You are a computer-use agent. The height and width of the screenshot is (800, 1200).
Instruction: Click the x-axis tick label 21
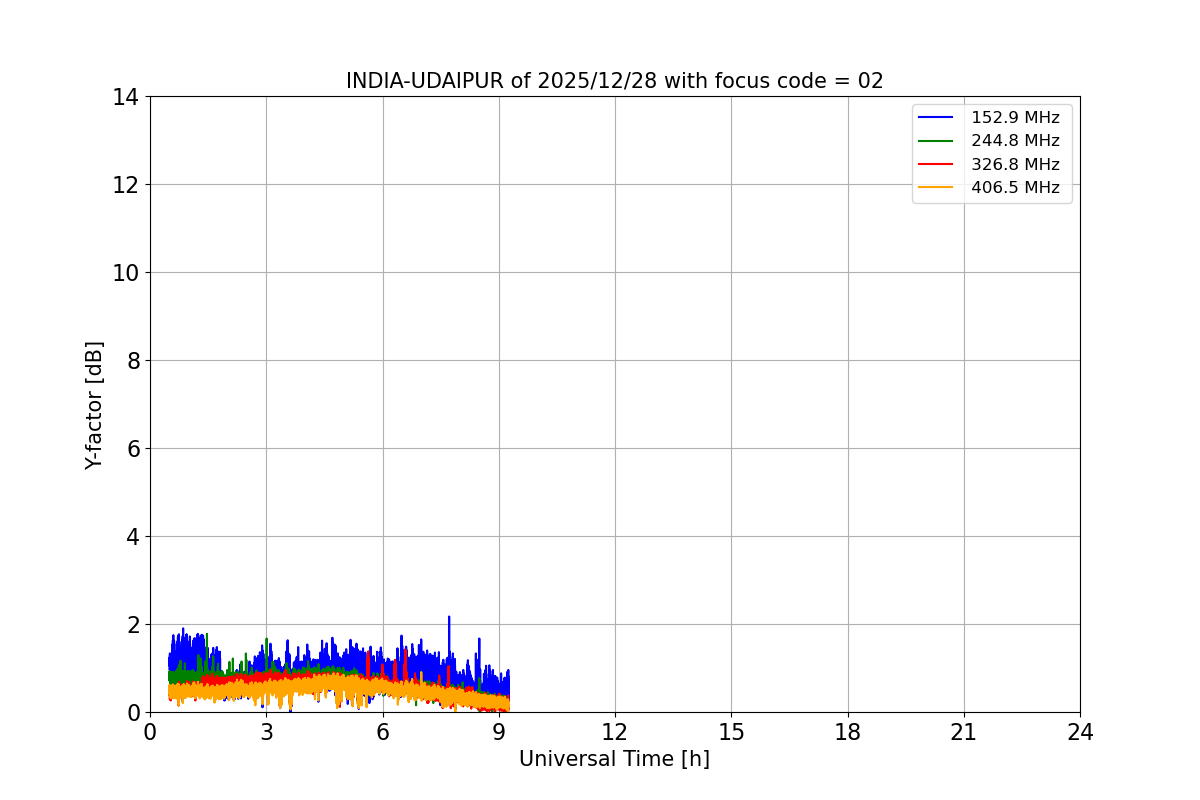[964, 733]
